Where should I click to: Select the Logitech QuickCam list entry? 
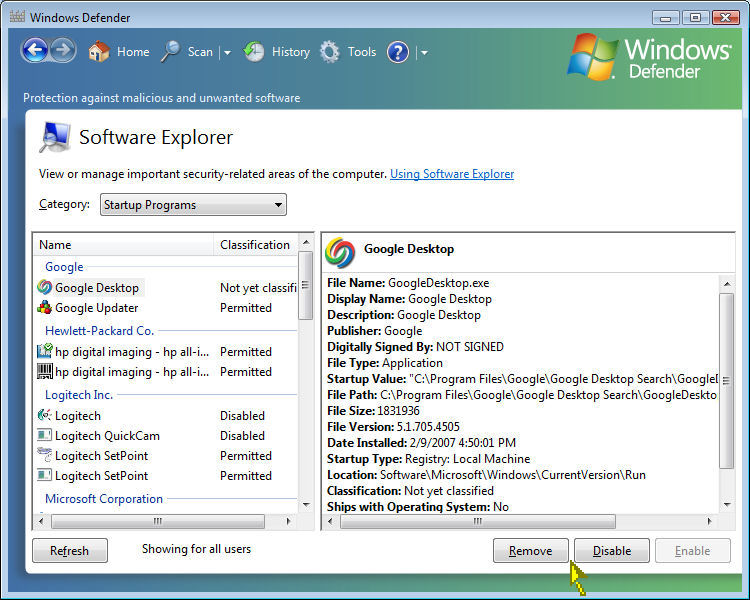click(107, 435)
